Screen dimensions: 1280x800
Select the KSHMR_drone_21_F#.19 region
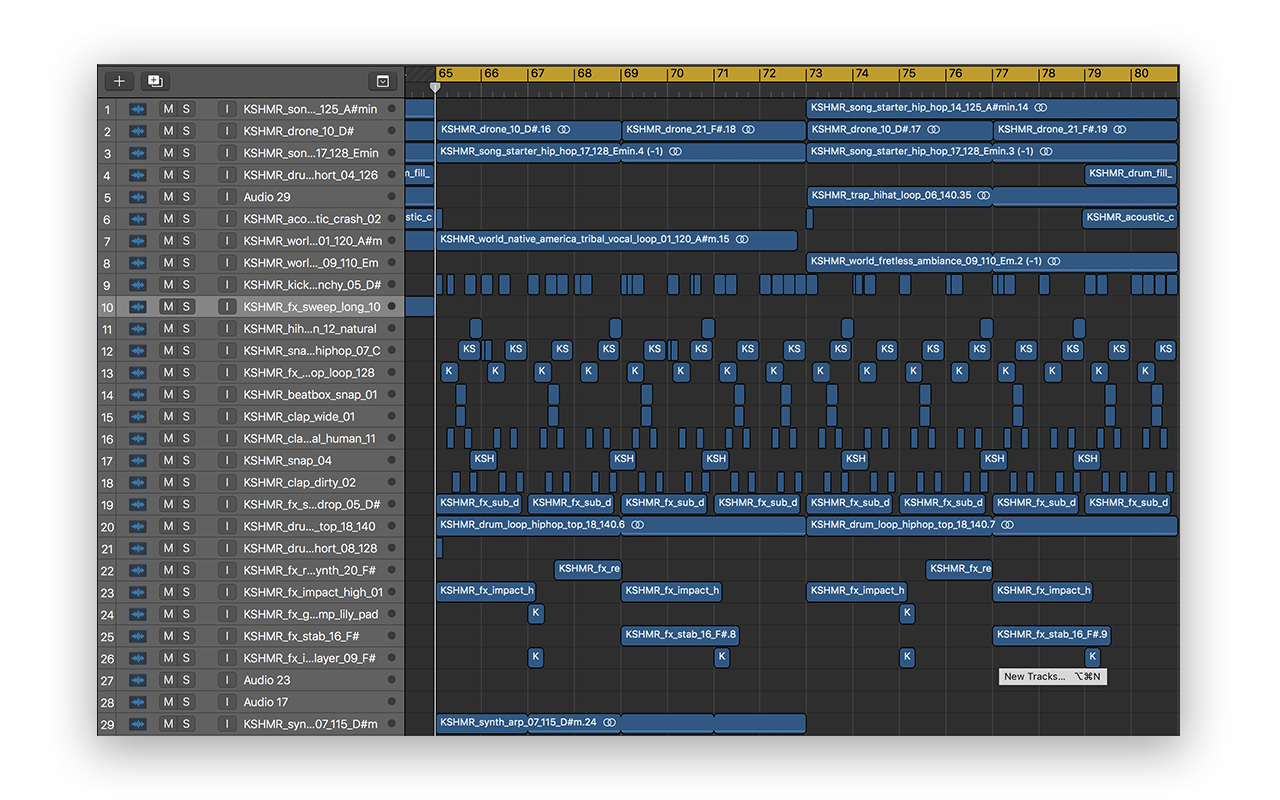pos(1085,130)
